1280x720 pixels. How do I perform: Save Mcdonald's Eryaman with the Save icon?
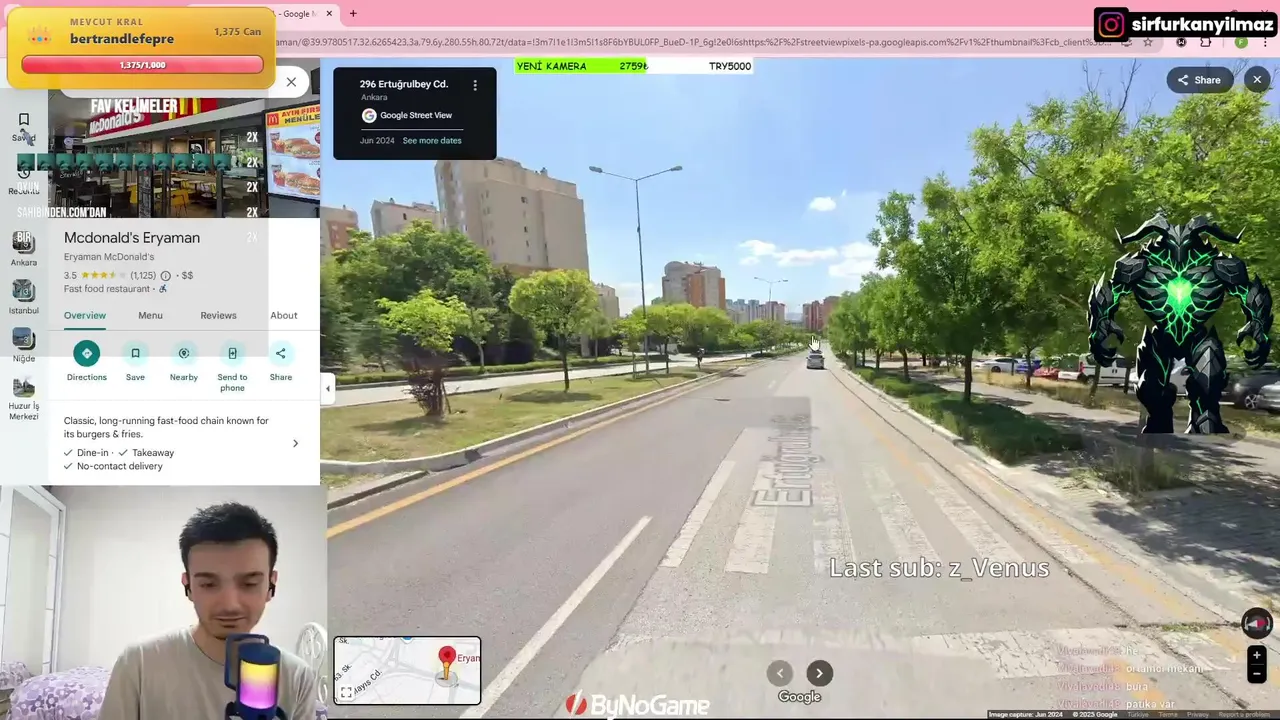tap(135, 353)
